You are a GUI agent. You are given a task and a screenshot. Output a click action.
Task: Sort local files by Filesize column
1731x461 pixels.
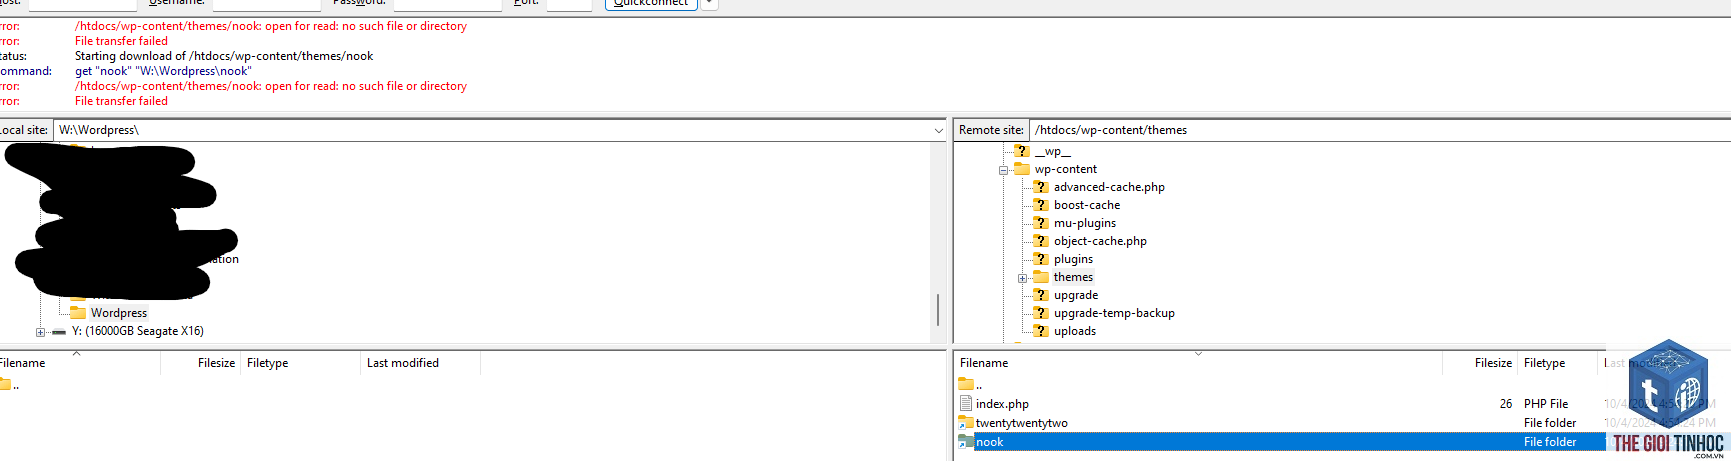coord(200,363)
